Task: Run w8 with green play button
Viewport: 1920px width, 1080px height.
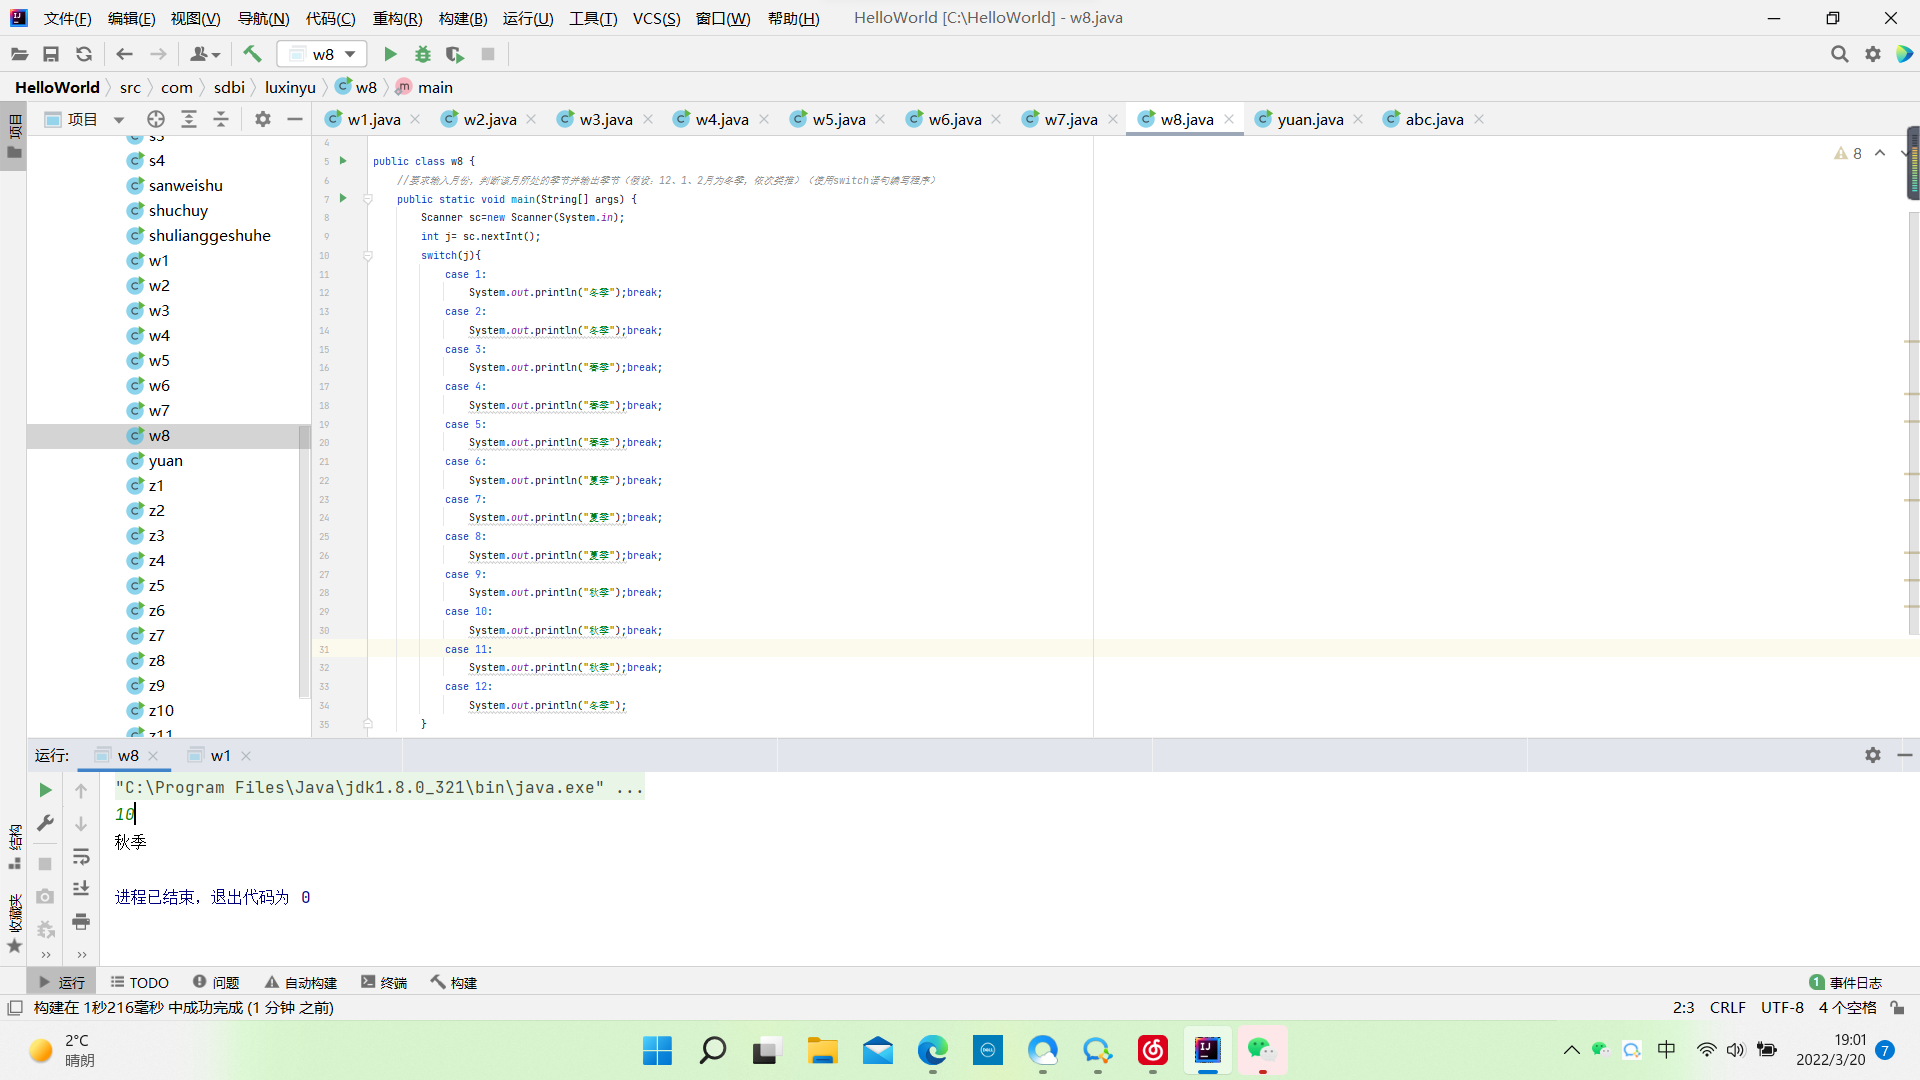Action: pyautogui.click(x=390, y=54)
